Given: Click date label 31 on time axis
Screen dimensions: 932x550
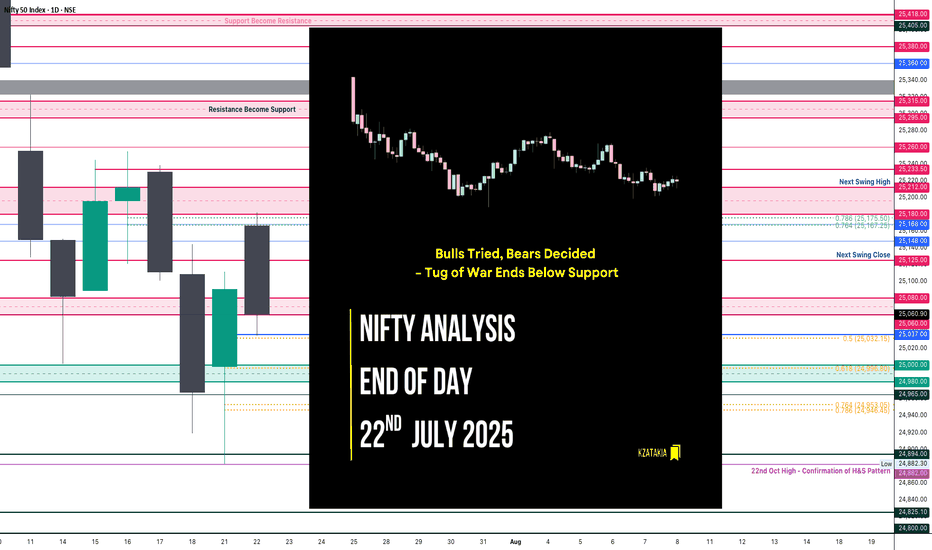Looking at the screenshot, I should [483, 542].
